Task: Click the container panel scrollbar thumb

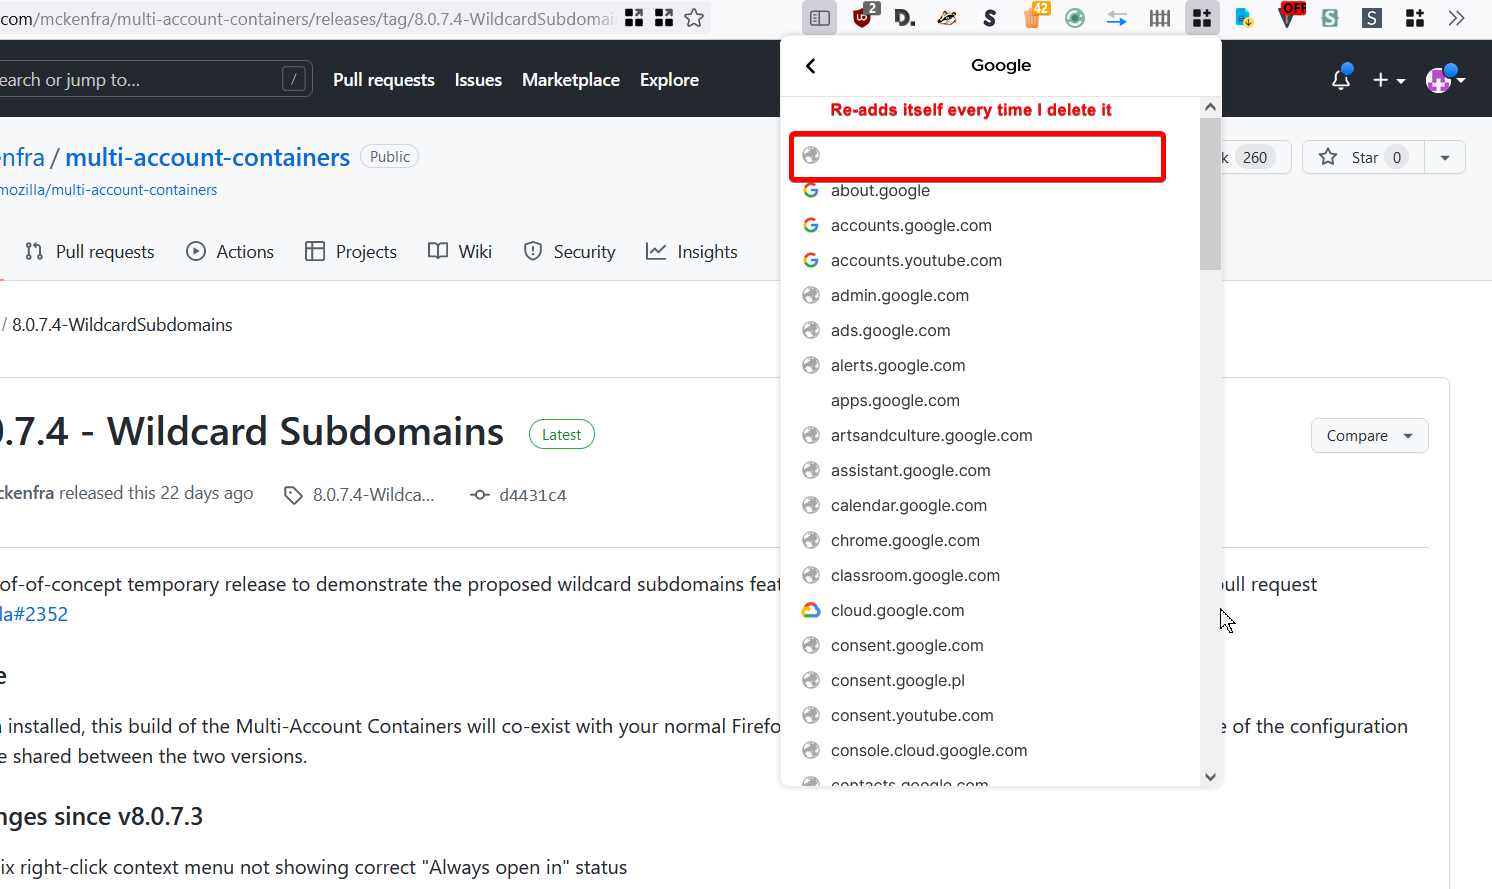Action: coord(1210,194)
